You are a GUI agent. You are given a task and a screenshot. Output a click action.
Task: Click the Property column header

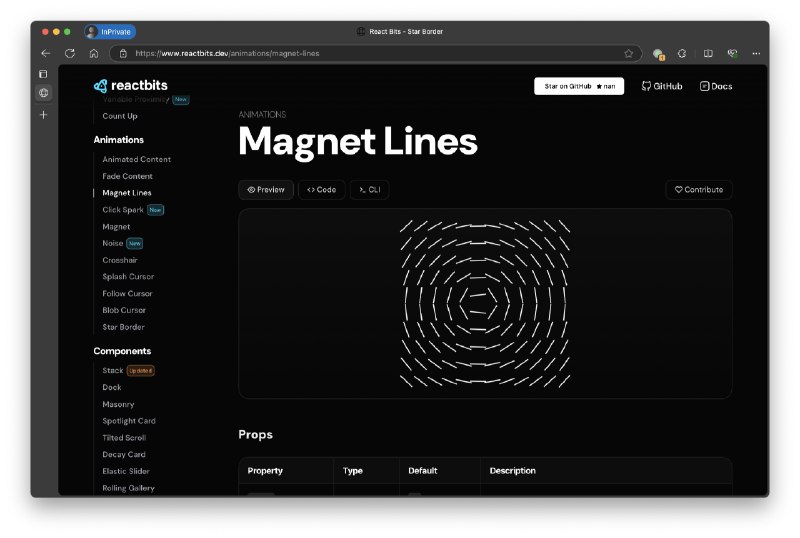tap(265, 471)
